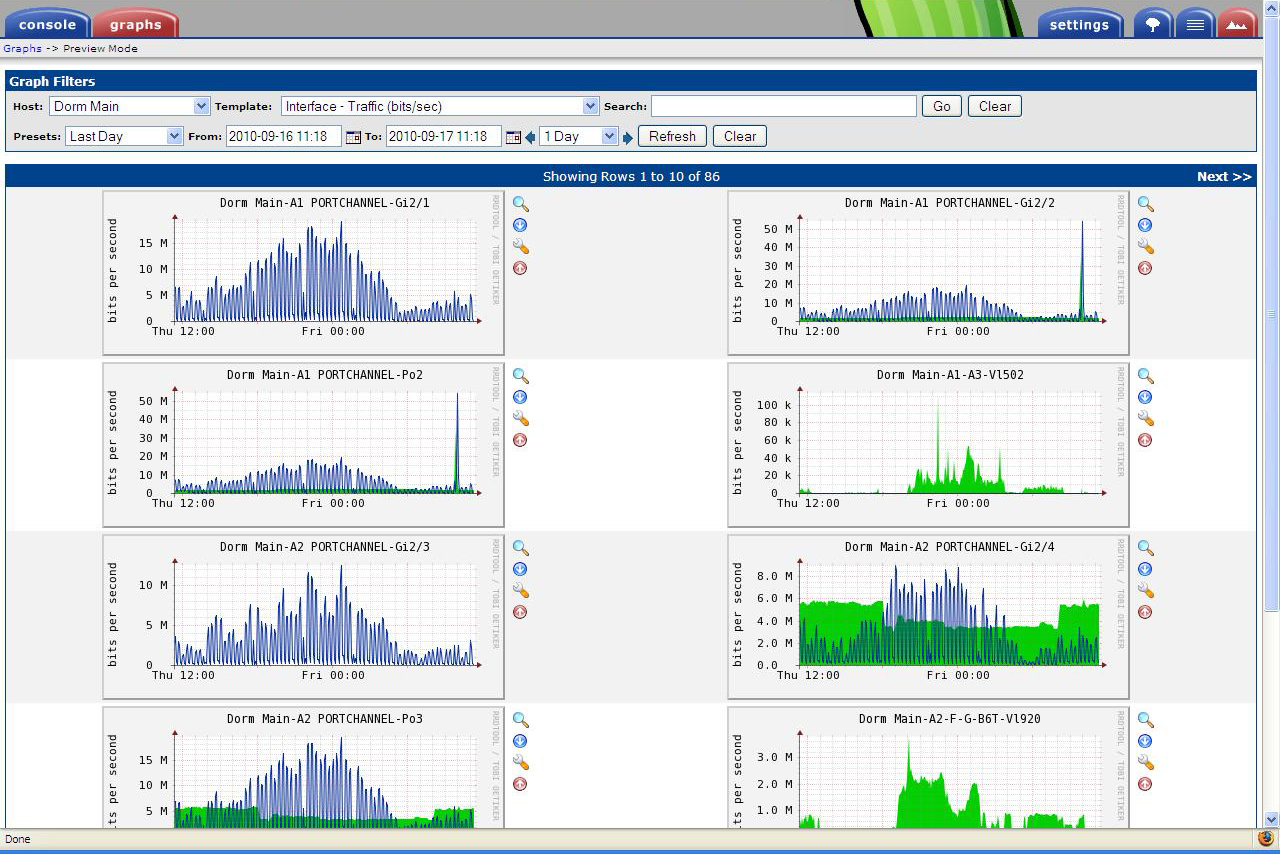Zoom graph Dorm Main-A1 PORTCHANNEL-Po2
1280x854 pixels.
point(520,376)
